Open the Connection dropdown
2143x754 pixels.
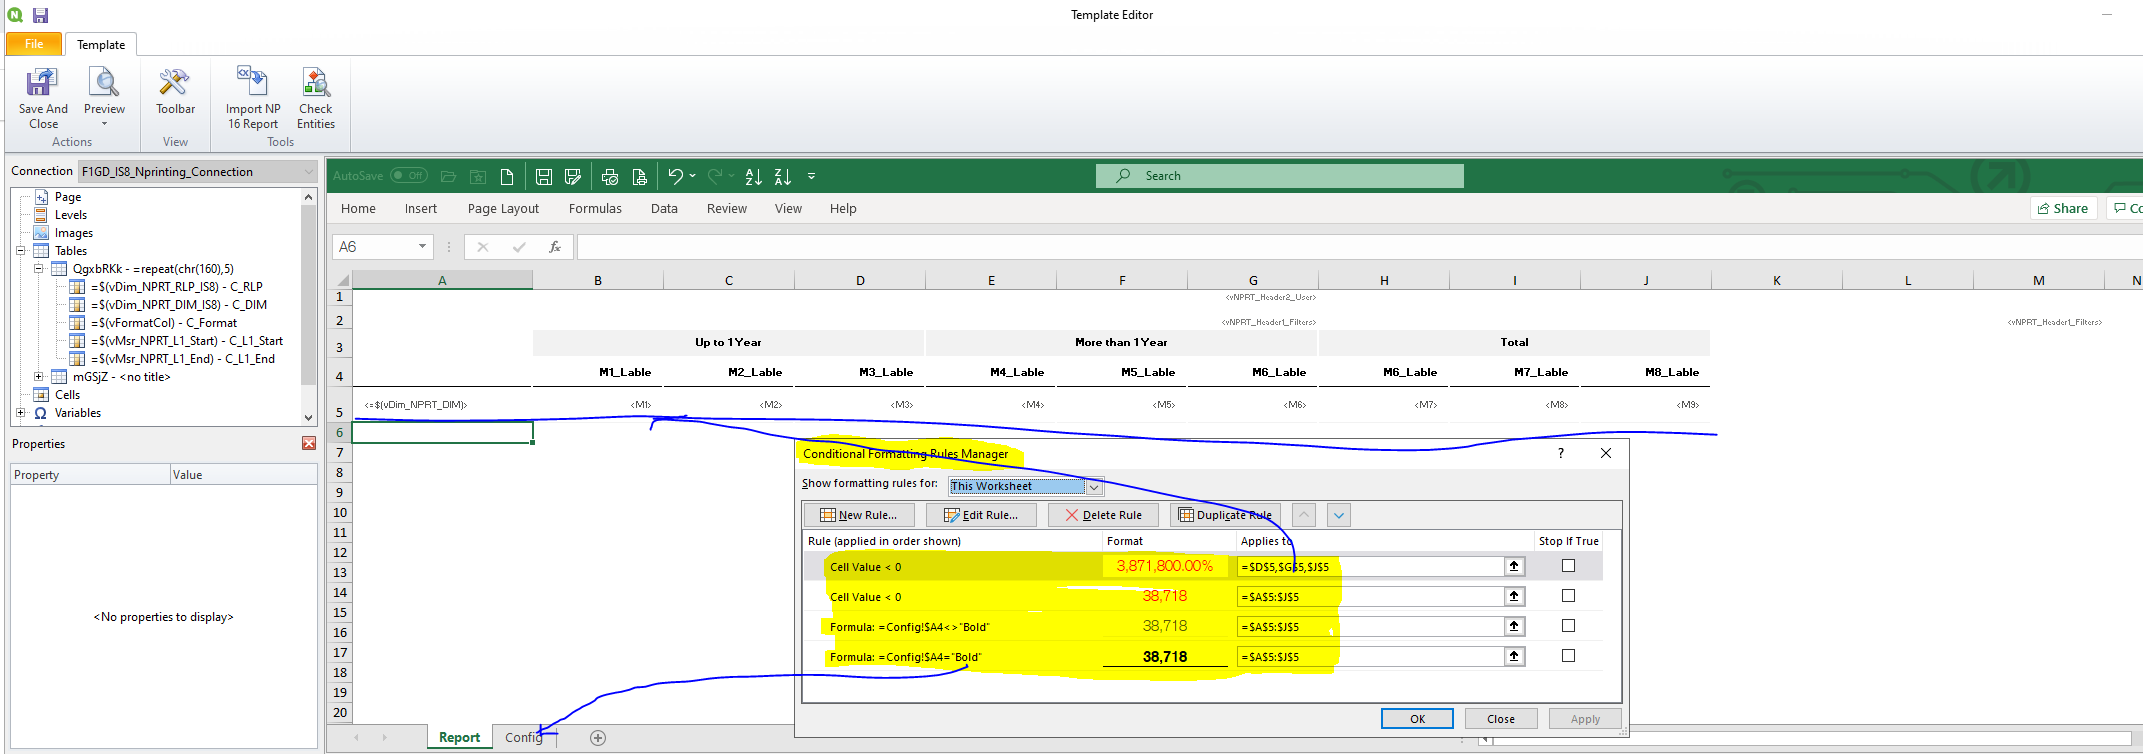coord(308,172)
